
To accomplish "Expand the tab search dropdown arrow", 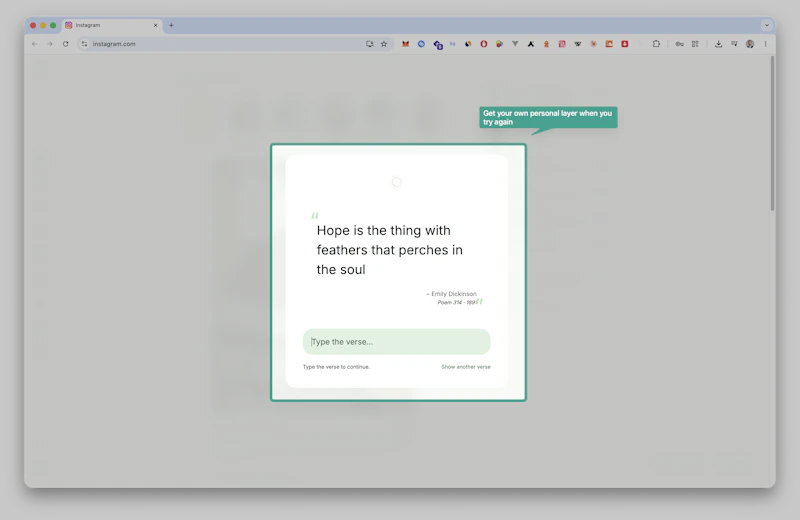I will click(x=766, y=25).
